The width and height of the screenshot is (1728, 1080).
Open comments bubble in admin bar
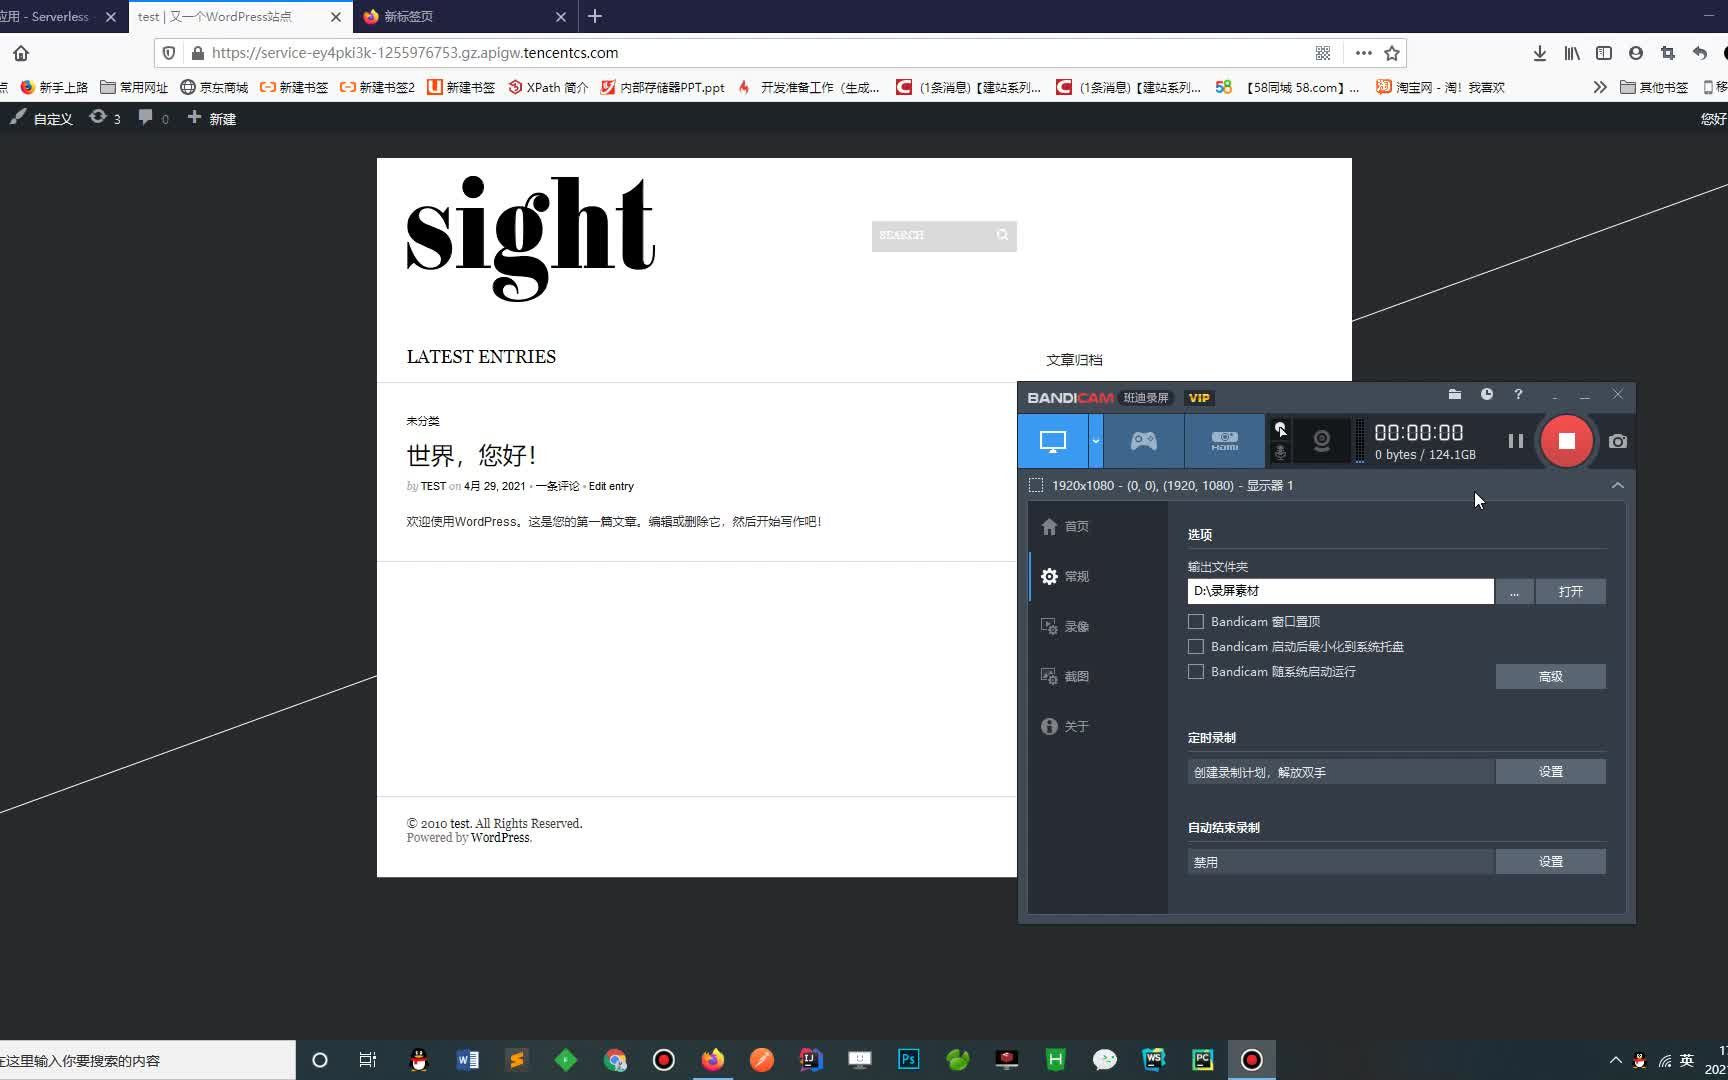point(153,118)
